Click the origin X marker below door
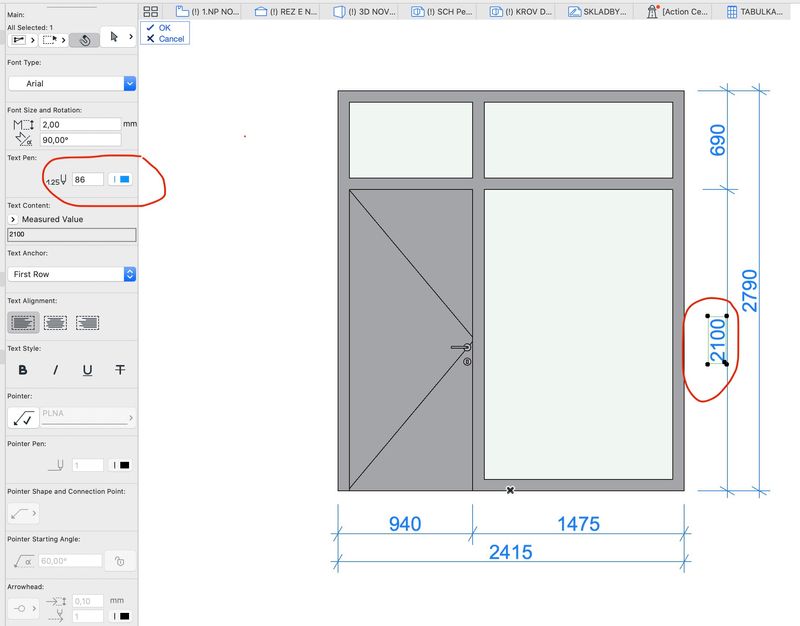 coord(510,490)
